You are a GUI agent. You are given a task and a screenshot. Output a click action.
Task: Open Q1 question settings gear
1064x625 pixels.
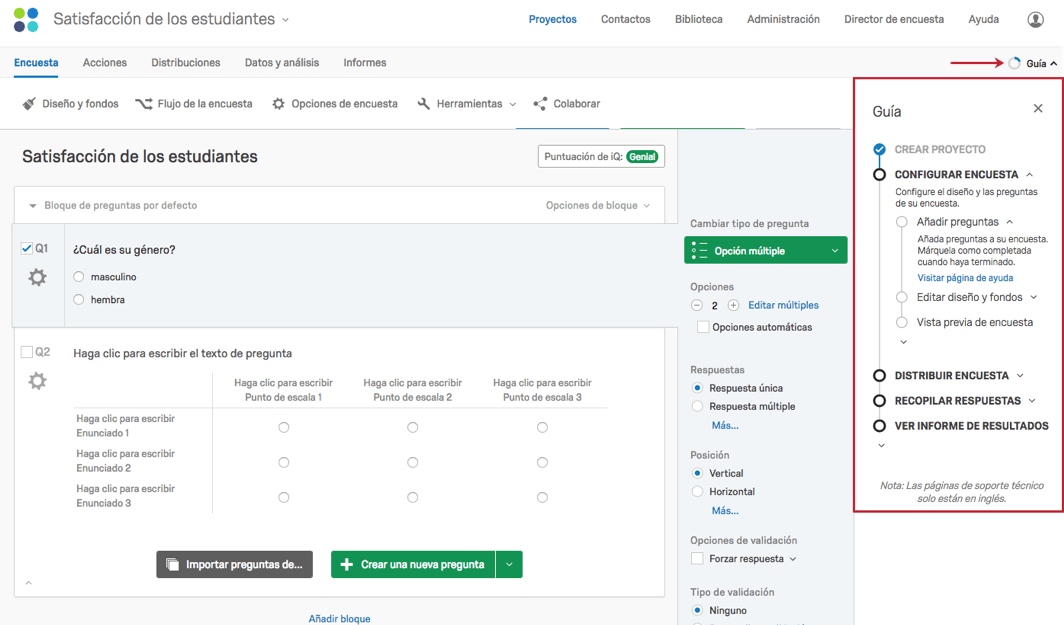click(x=37, y=277)
